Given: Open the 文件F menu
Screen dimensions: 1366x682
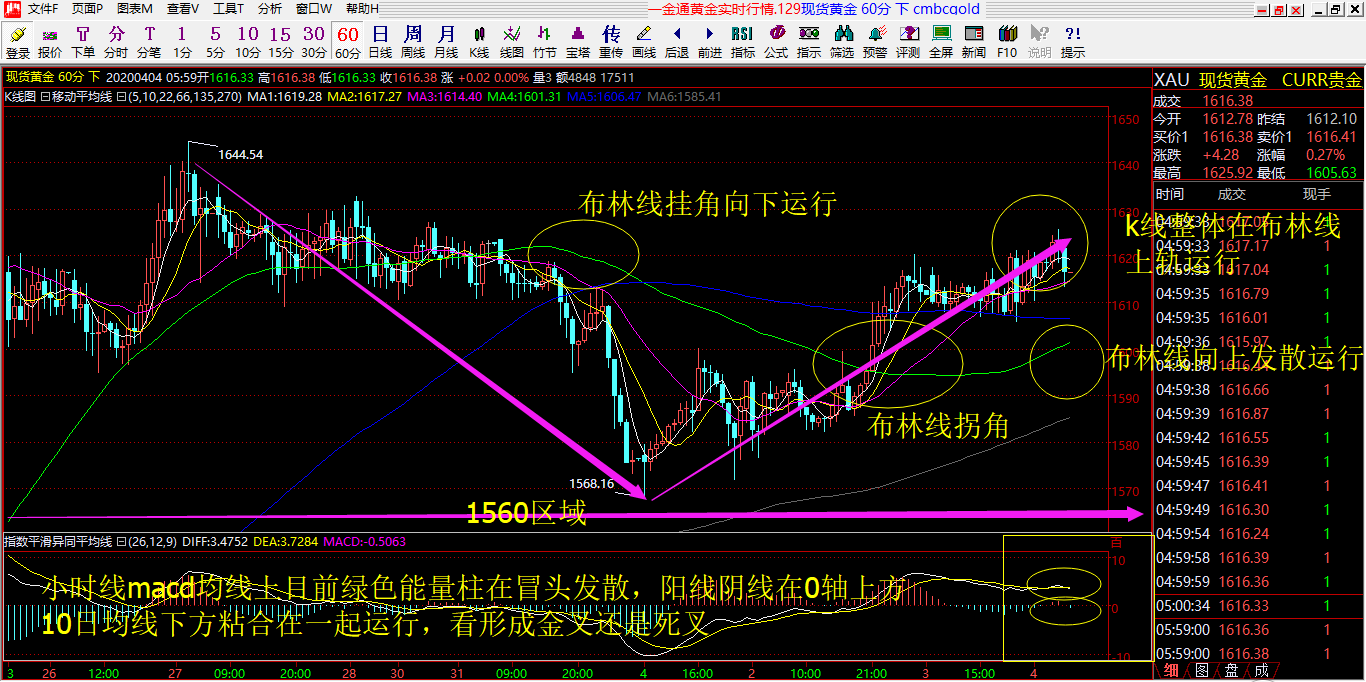Looking at the screenshot, I should click(x=43, y=9).
